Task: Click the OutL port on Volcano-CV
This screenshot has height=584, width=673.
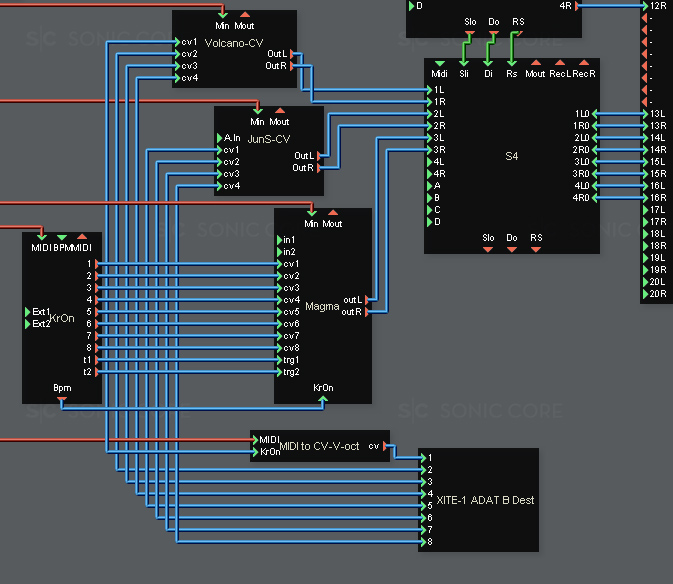Action: pos(293,54)
